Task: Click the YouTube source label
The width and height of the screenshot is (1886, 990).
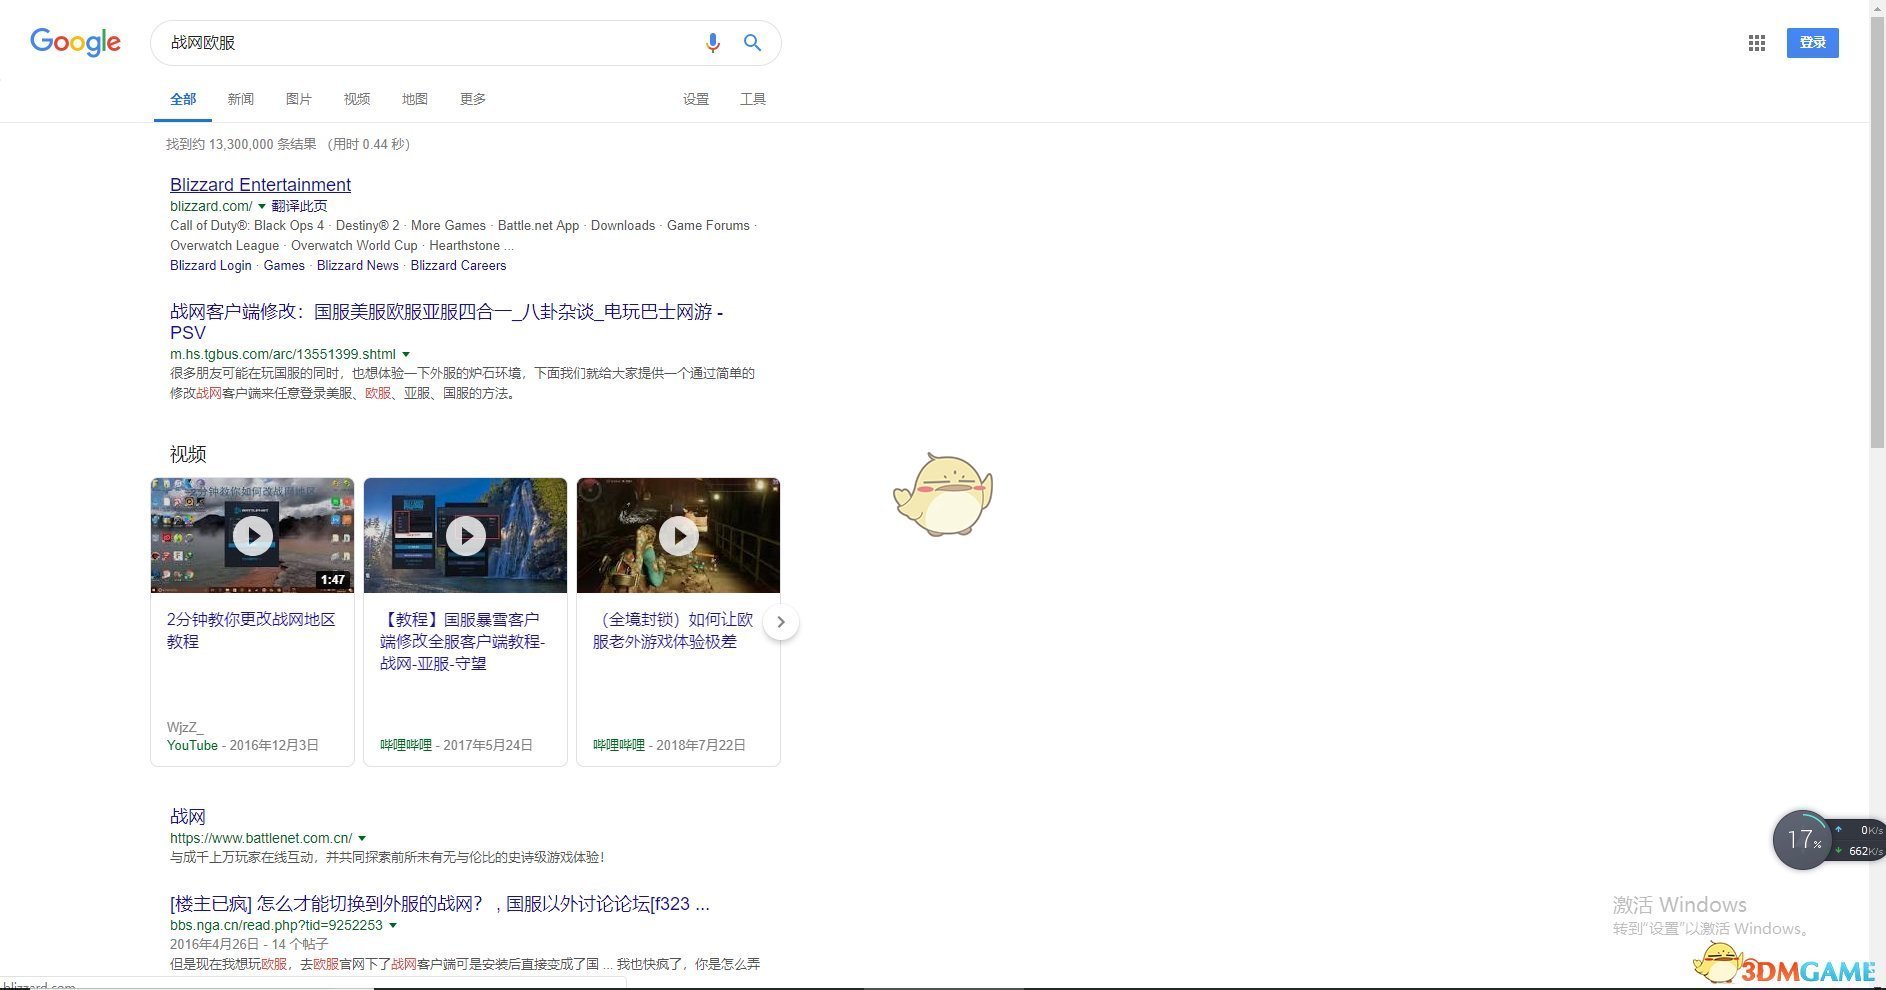Action: (x=192, y=745)
